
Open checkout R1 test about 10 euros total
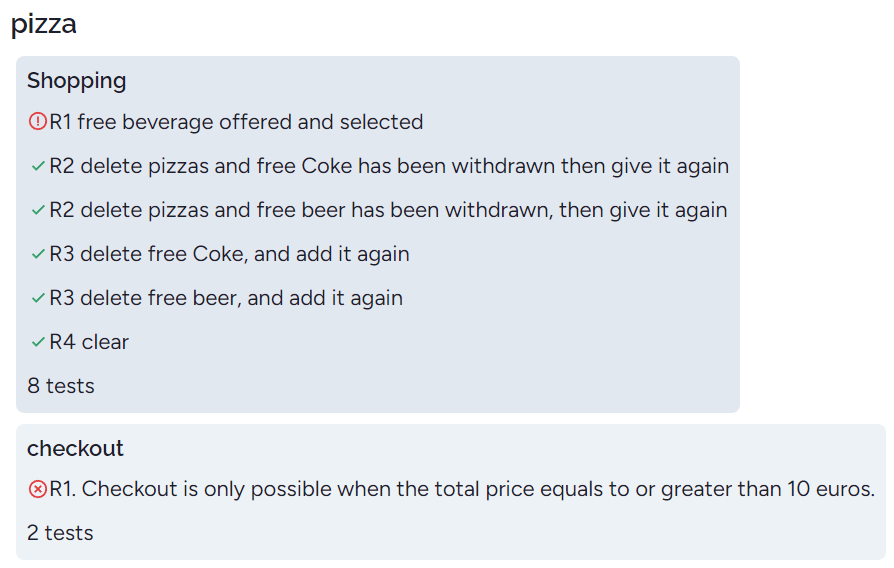pyautogui.click(x=462, y=489)
